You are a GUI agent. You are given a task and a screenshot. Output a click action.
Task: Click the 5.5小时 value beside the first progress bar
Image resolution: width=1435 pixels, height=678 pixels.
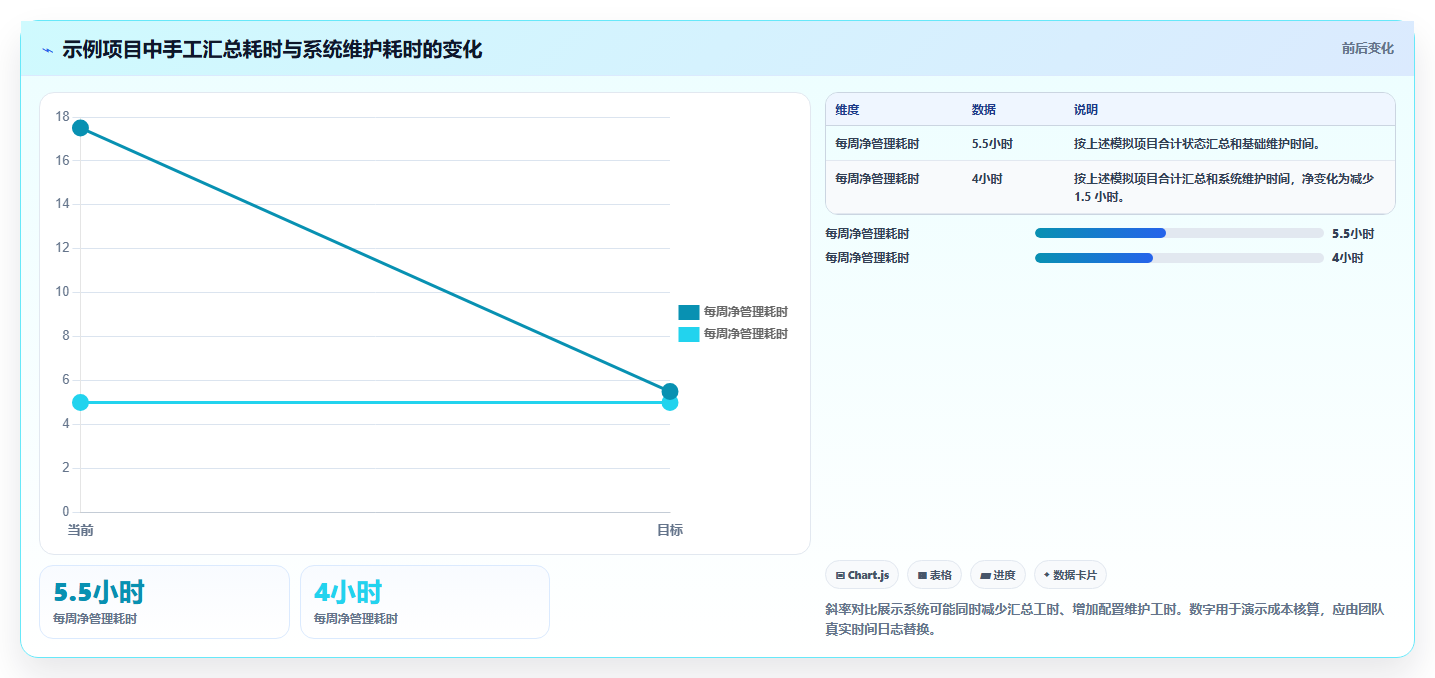coord(1353,234)
